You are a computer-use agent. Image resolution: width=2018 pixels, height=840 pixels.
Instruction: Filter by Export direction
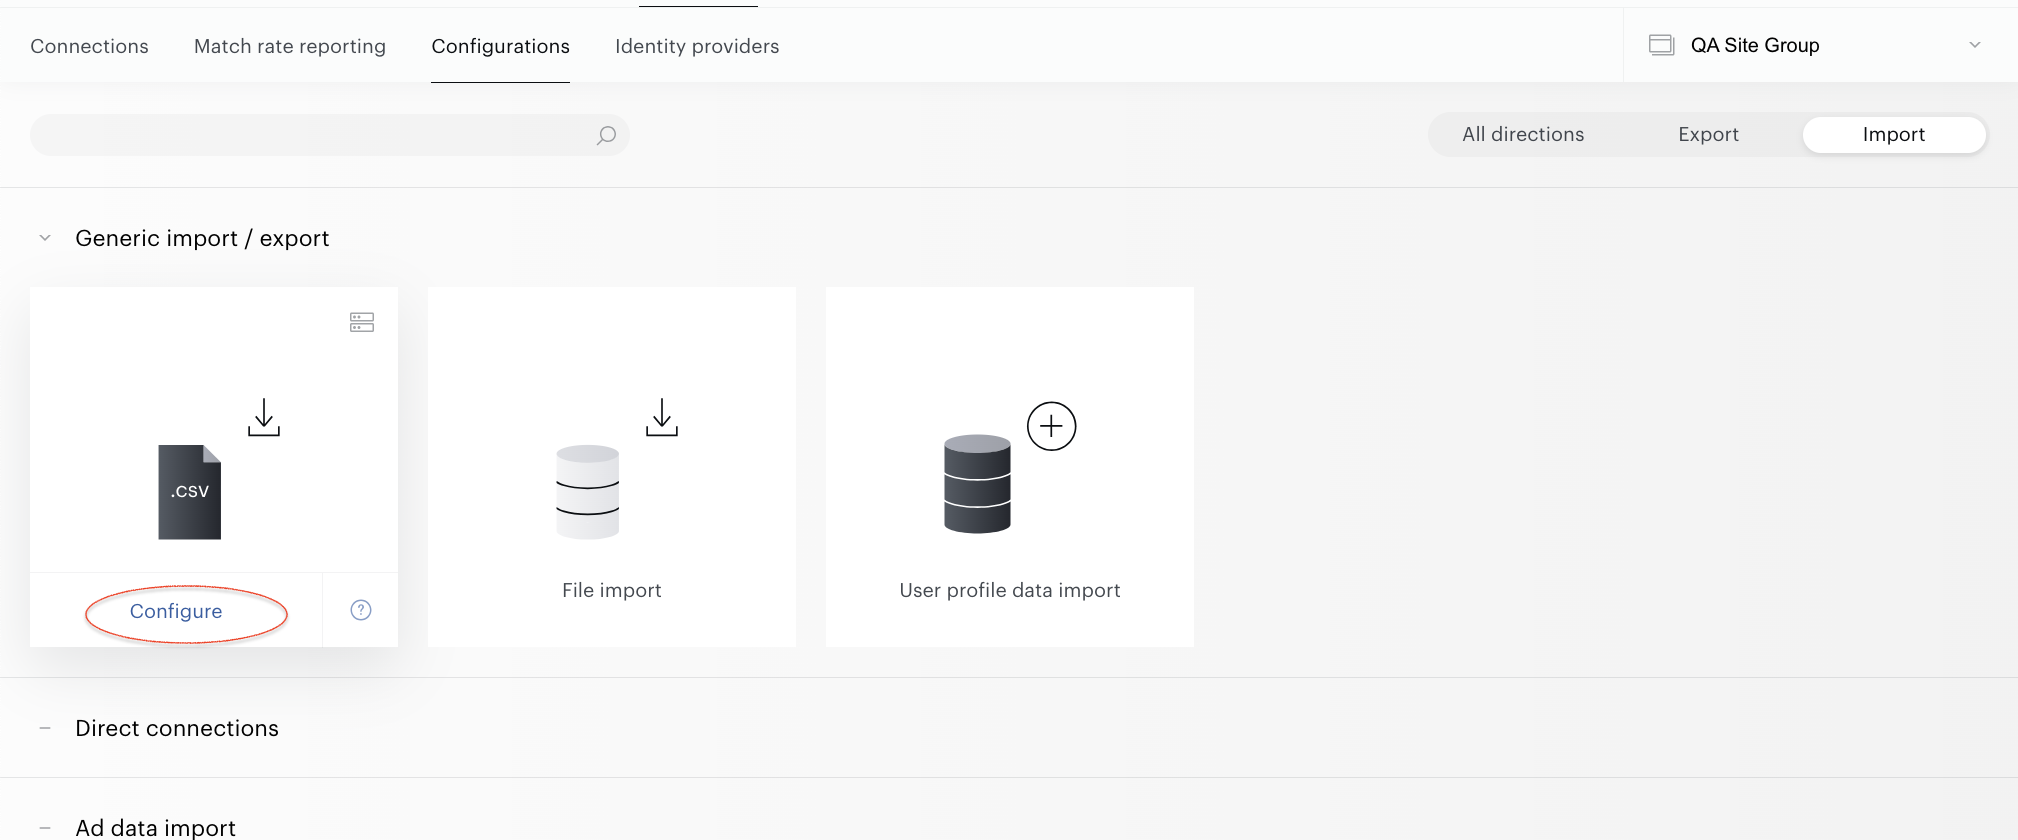click(1708, 134)
